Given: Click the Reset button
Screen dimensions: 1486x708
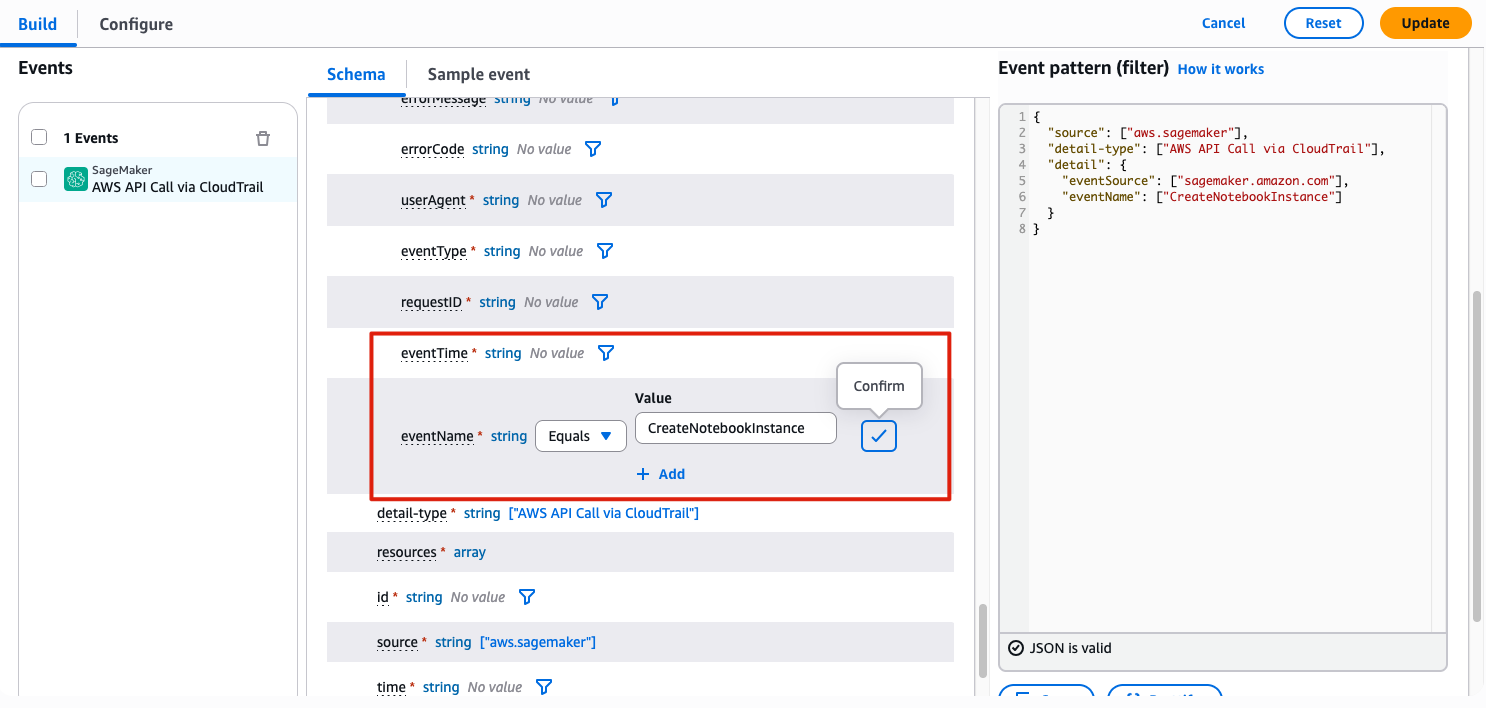Looking at the screenshot, I should click(1323, 23).
